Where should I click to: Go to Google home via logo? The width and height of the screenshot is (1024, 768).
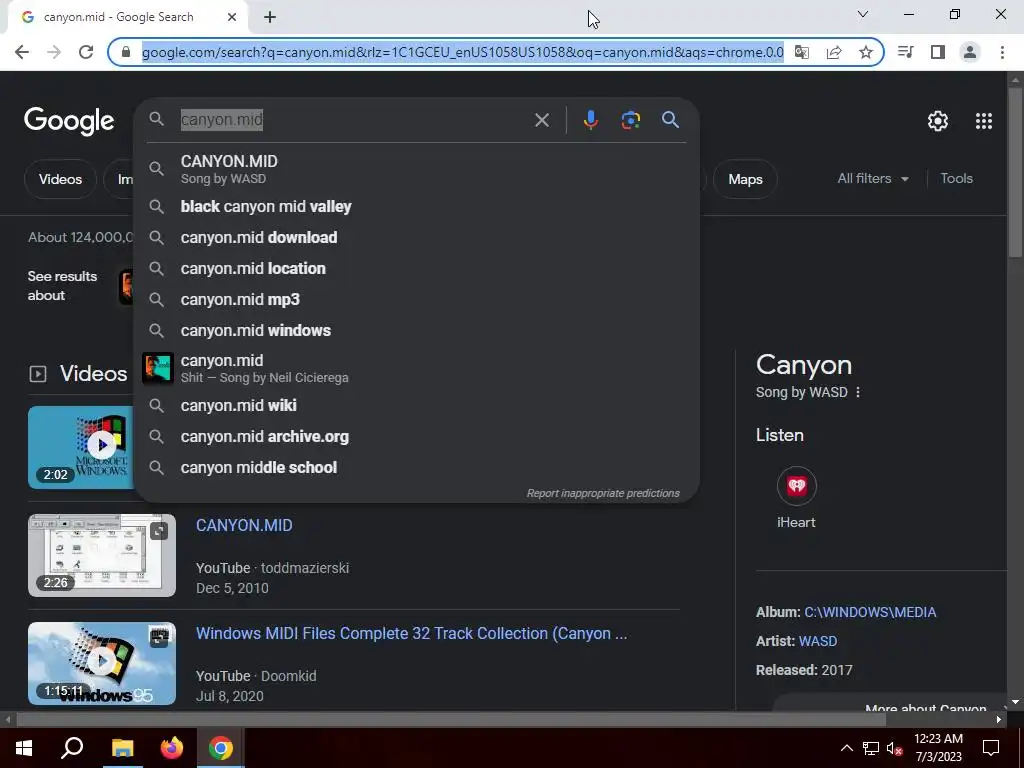pyautogui.click(x=69, y=121)
